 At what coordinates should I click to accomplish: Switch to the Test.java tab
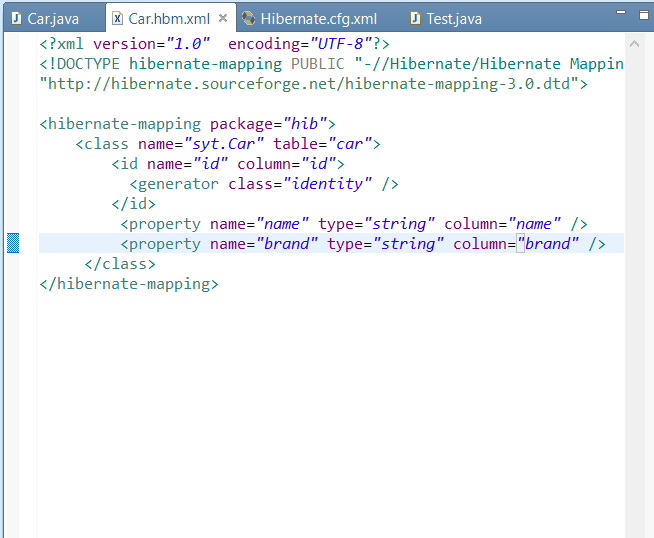pos(454,19)
